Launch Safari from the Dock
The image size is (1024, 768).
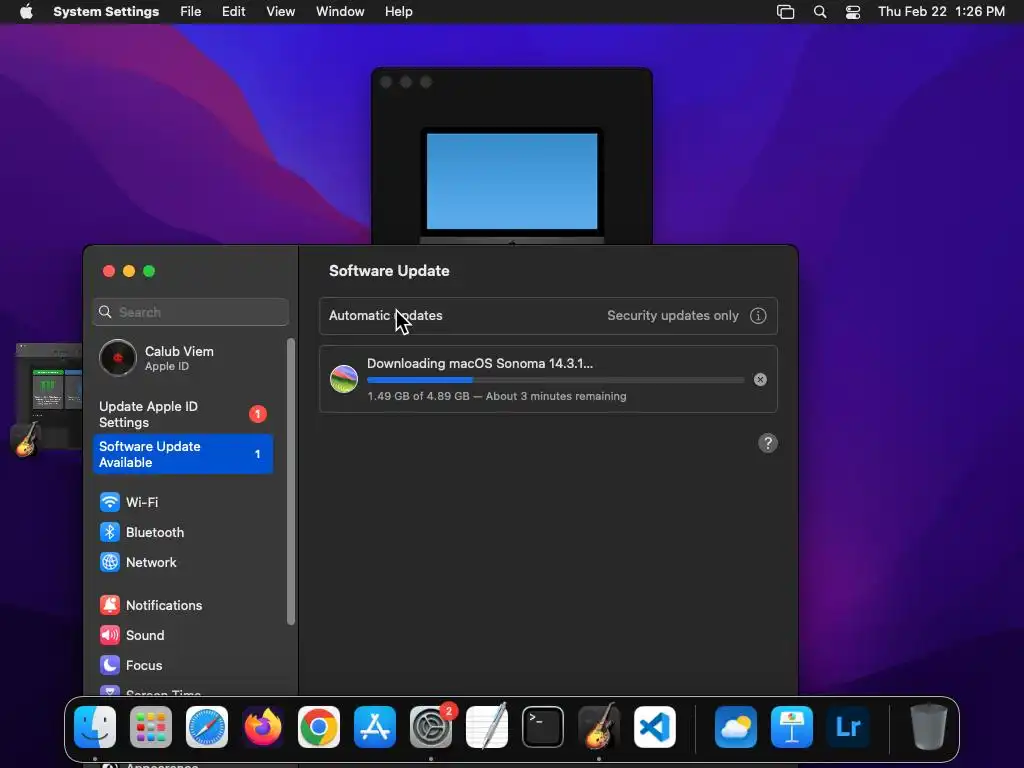[207, 727]
